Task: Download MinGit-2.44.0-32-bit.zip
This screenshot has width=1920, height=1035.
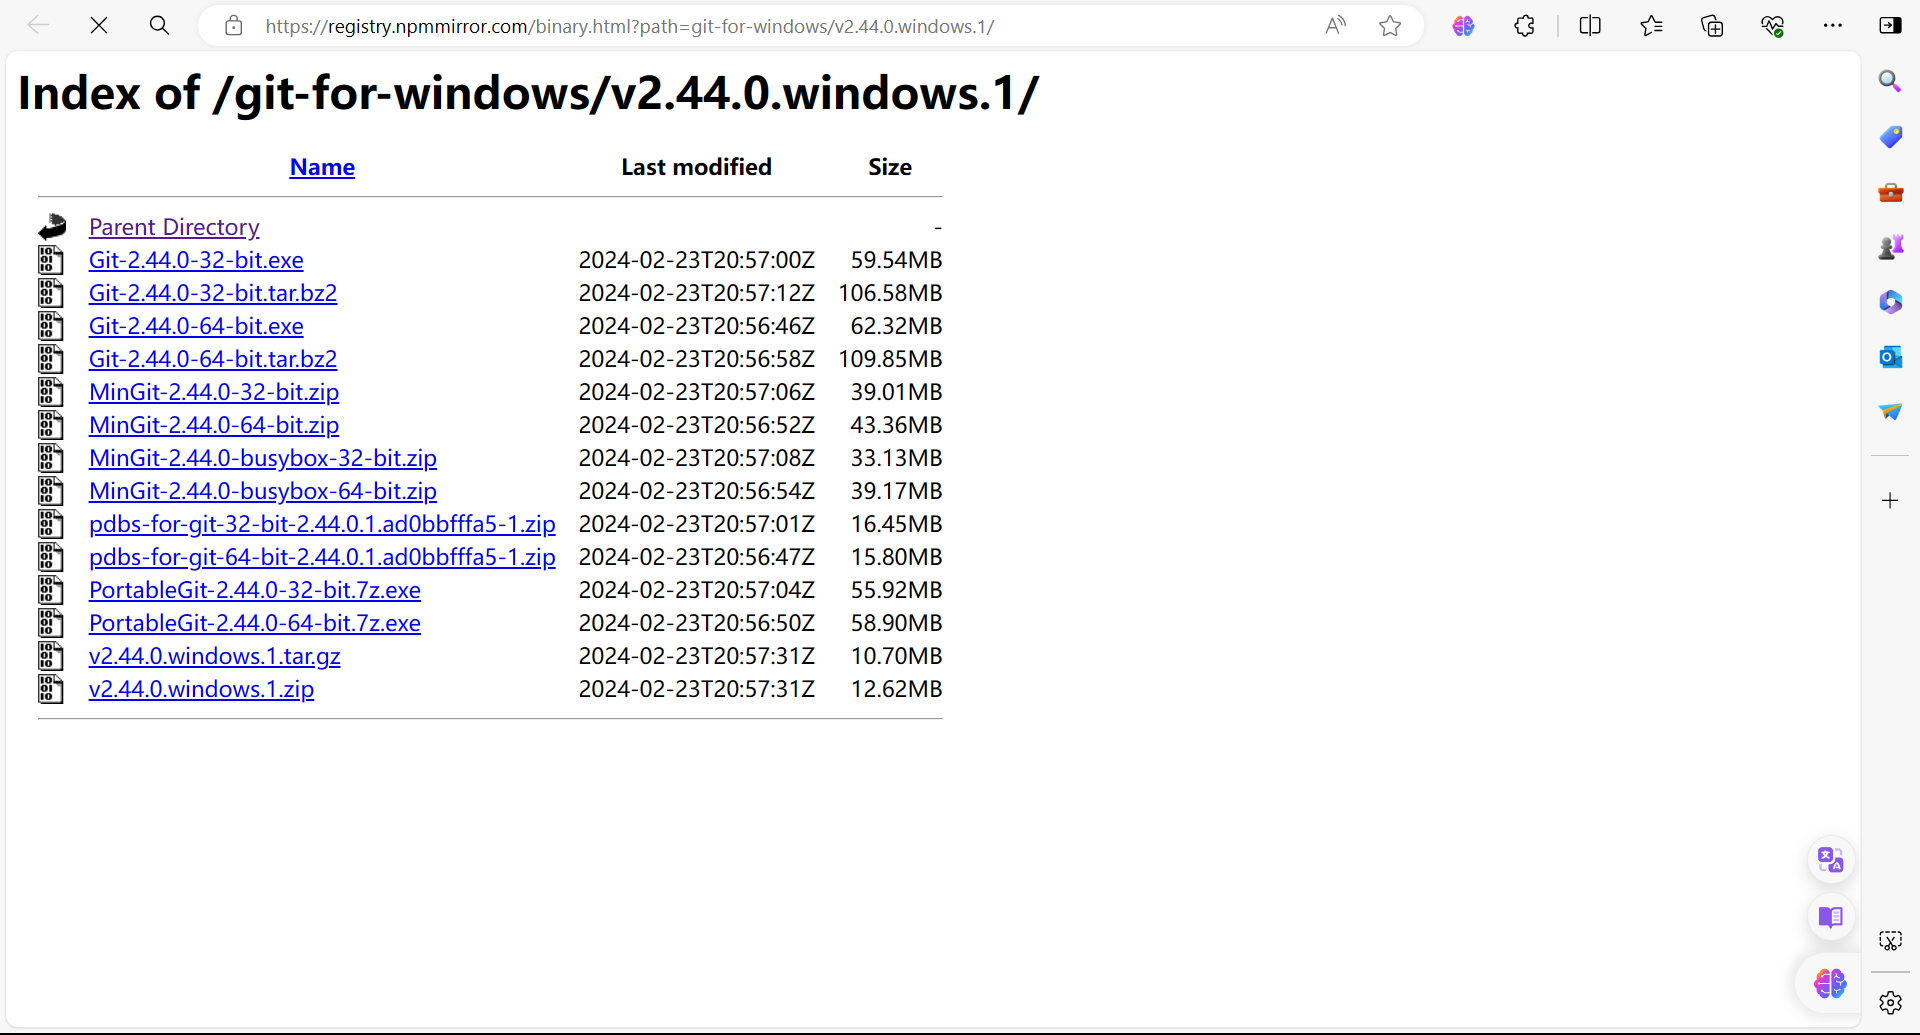Action: point(214,392)
